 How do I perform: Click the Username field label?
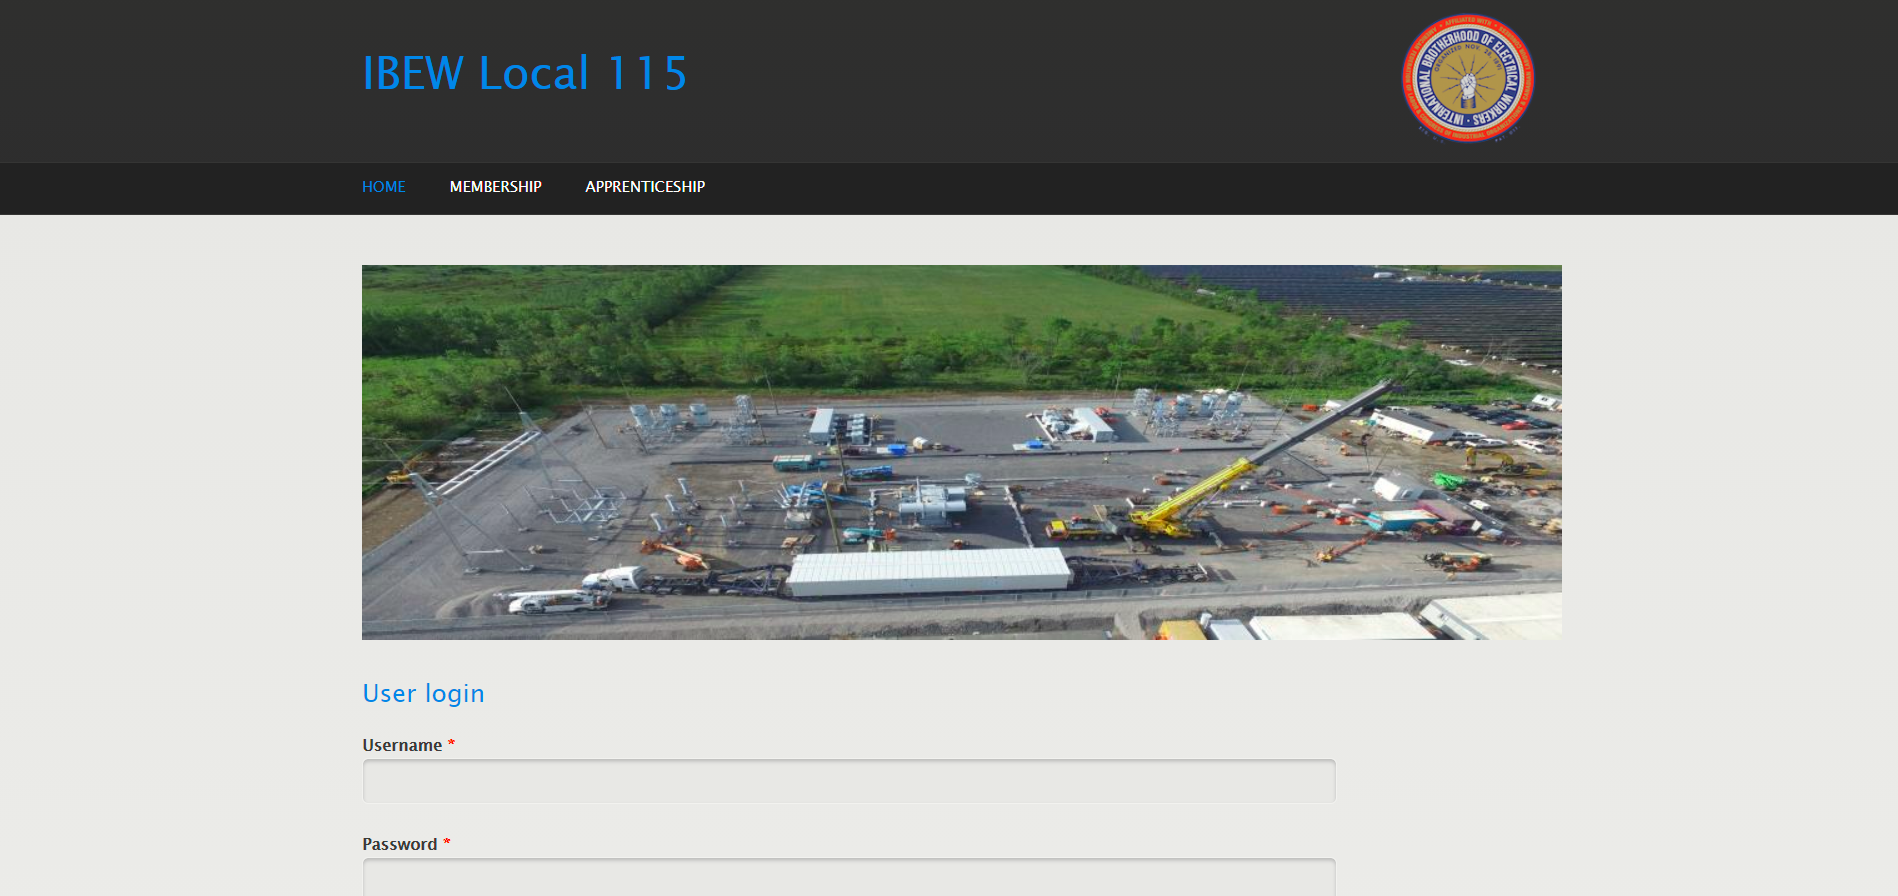[402, 745]
